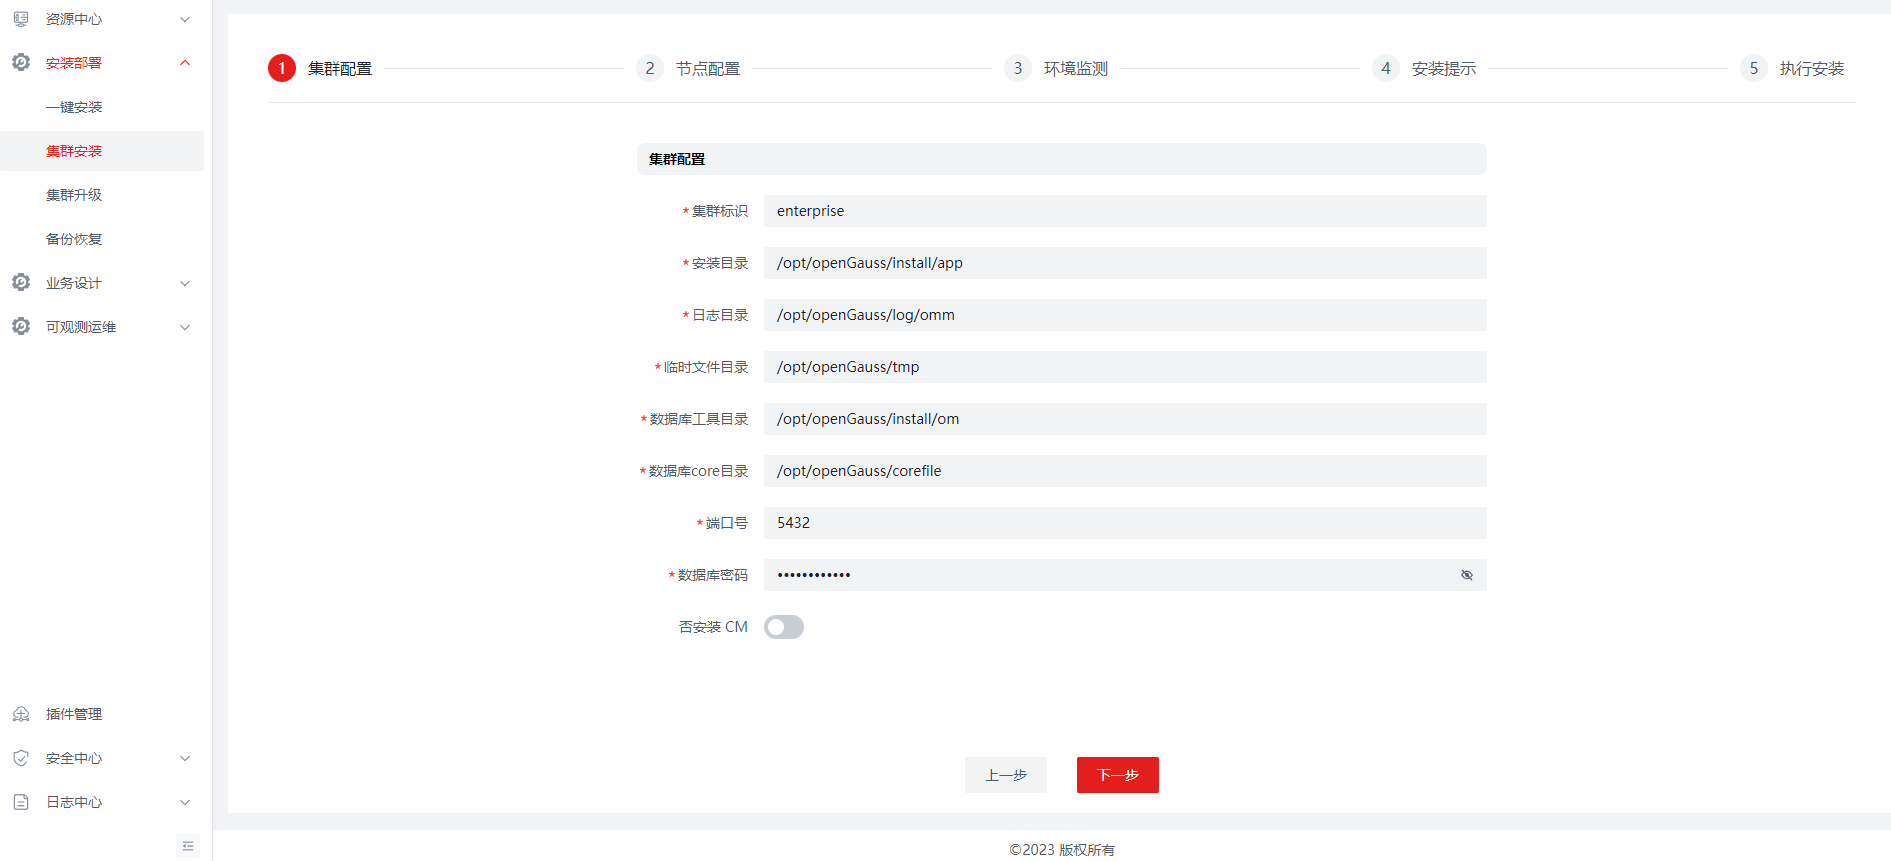Expand the 日志中心 menu chevron
Viewport: 1891px width, 861px height.
[x=185, y=802]
